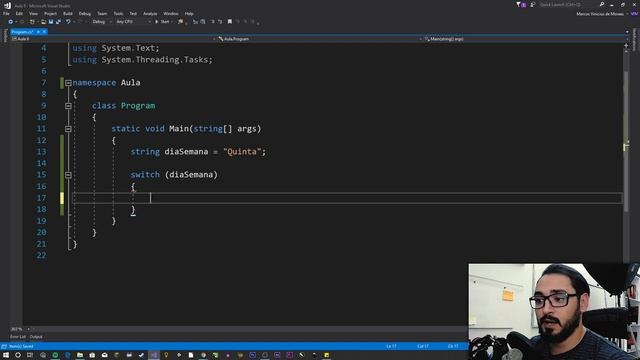This screenshot has height=360, width=640.
Task: Click the New Project toolbar icon
Action: click(32, 22)
